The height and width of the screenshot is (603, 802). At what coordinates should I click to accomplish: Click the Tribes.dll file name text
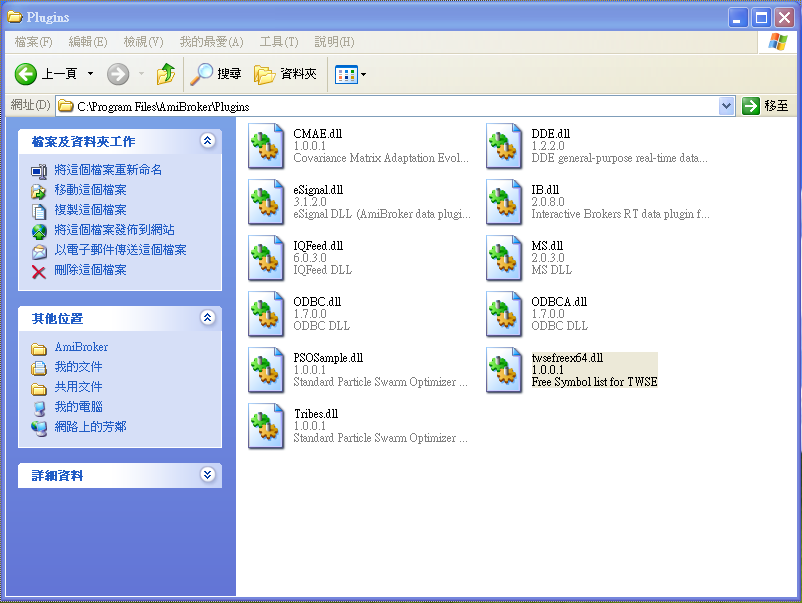point(316,413)
